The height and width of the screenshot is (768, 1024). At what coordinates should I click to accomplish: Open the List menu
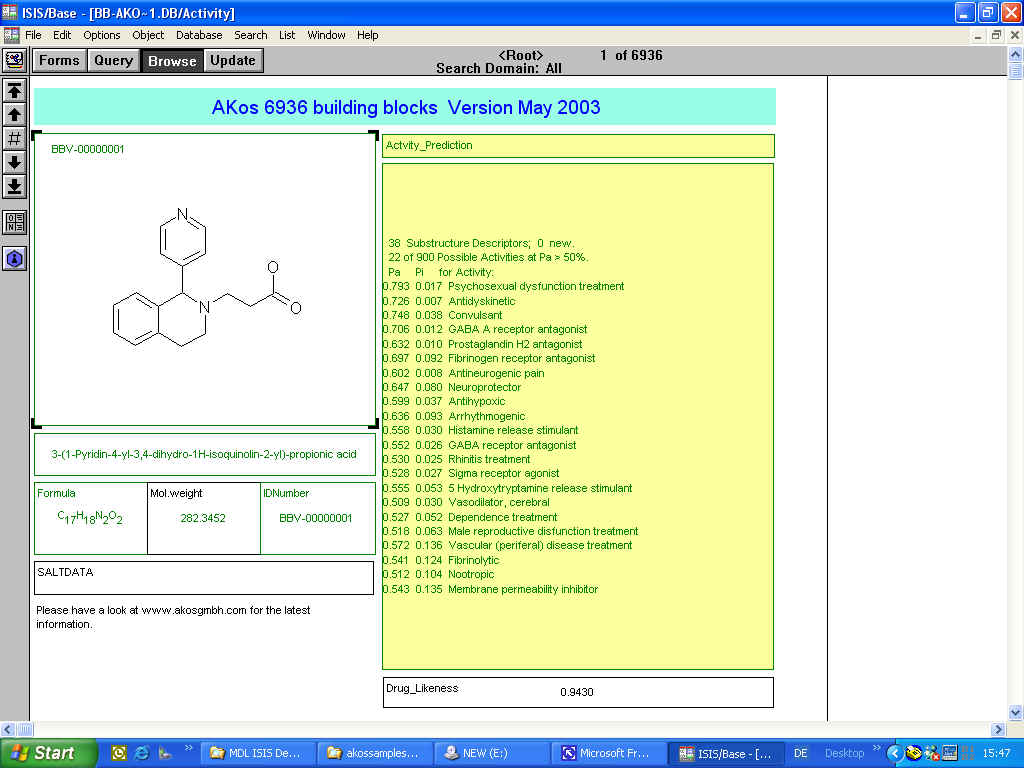[x=287, y=35]
